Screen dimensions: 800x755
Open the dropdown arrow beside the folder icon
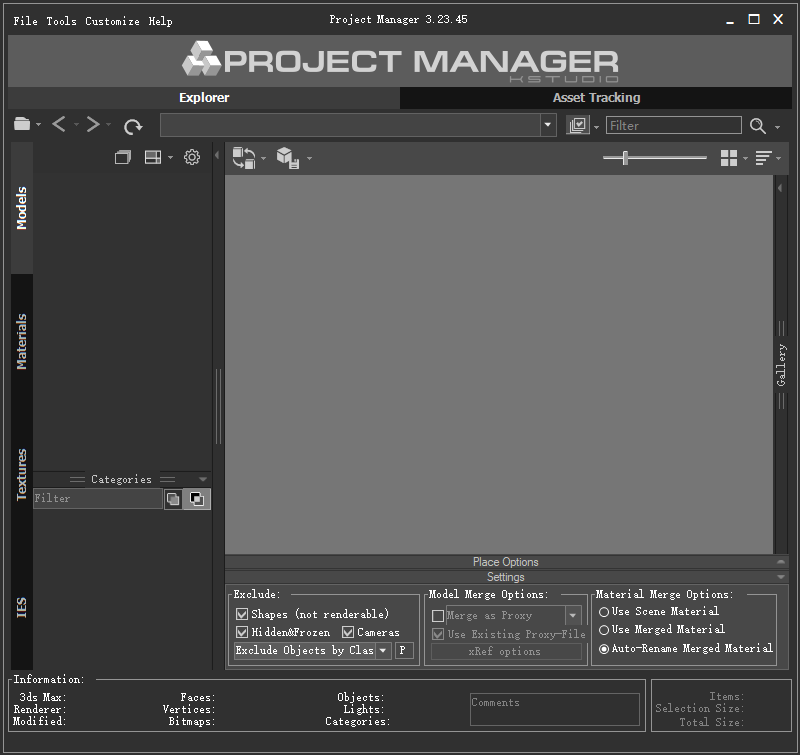coord(39,124)
